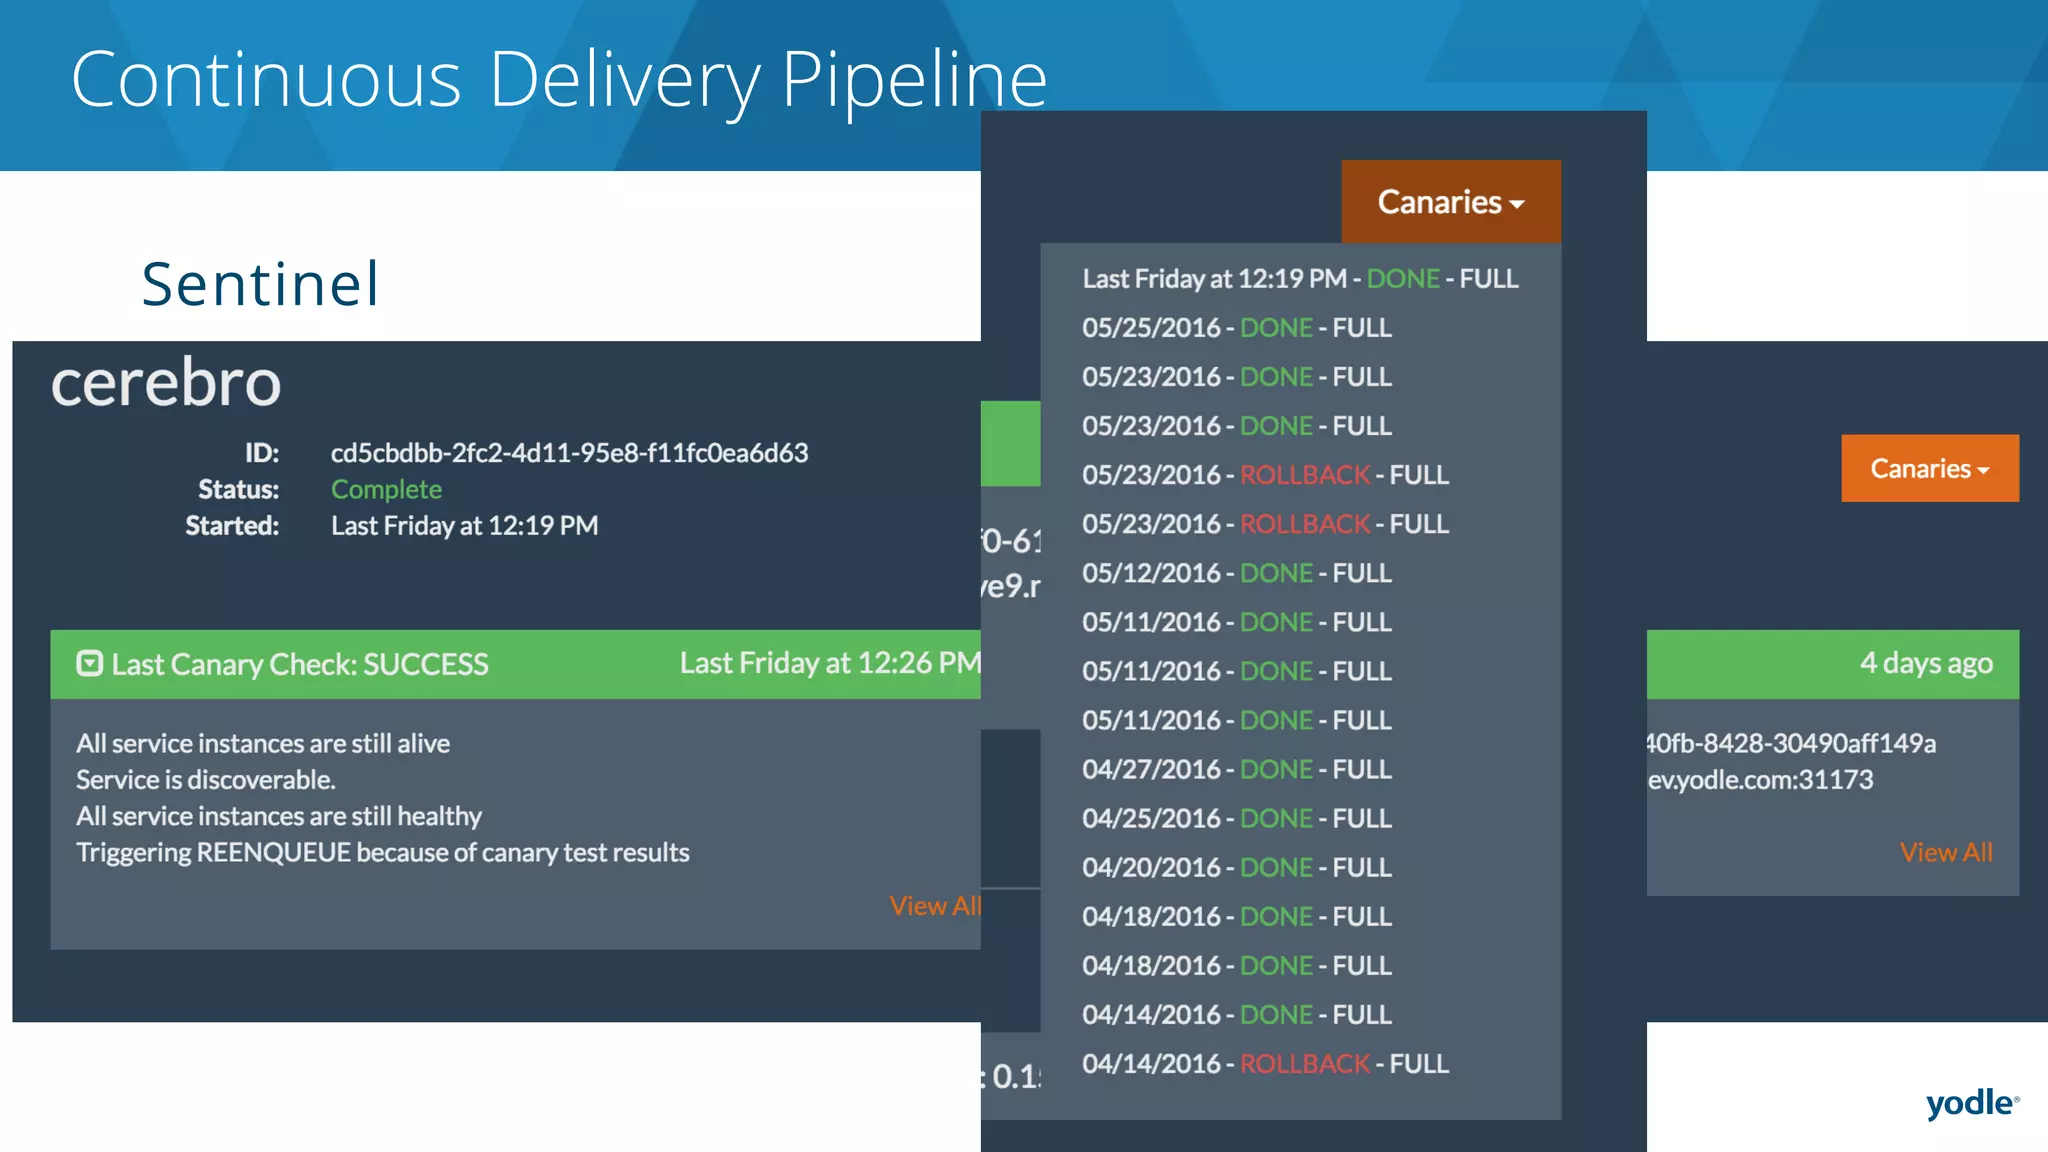This screenshot has height=1152, width=2048.
Task: Click the cerebro service title
Action: click(x=166, y=385)
